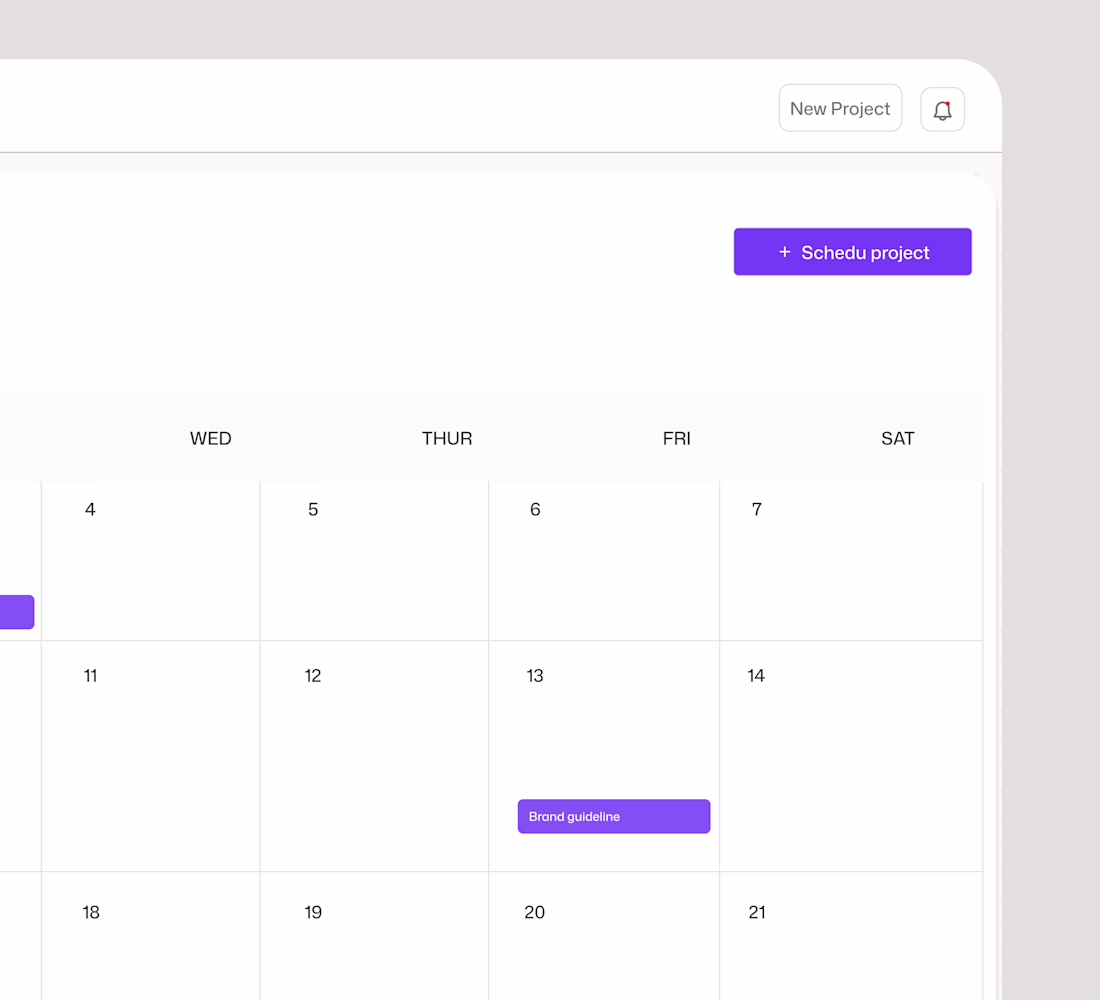Select calendar day 13
Screen dimensions: 1100x1000
pos(535,676)
